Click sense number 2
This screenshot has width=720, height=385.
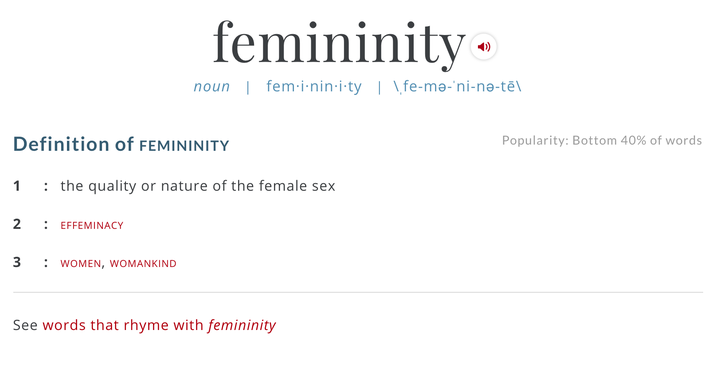pyautogui.click(x=17, y=224)
